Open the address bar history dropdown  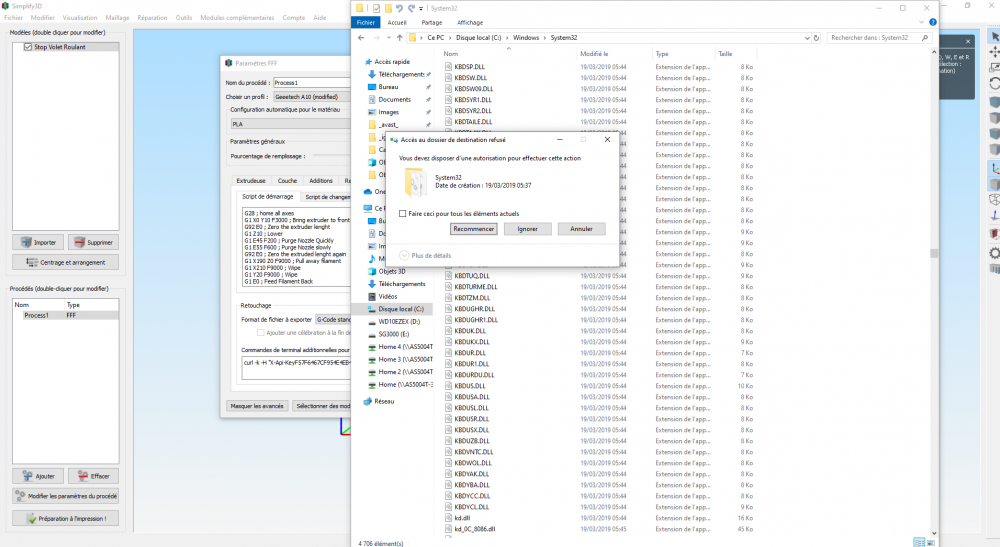pos(807,38)
